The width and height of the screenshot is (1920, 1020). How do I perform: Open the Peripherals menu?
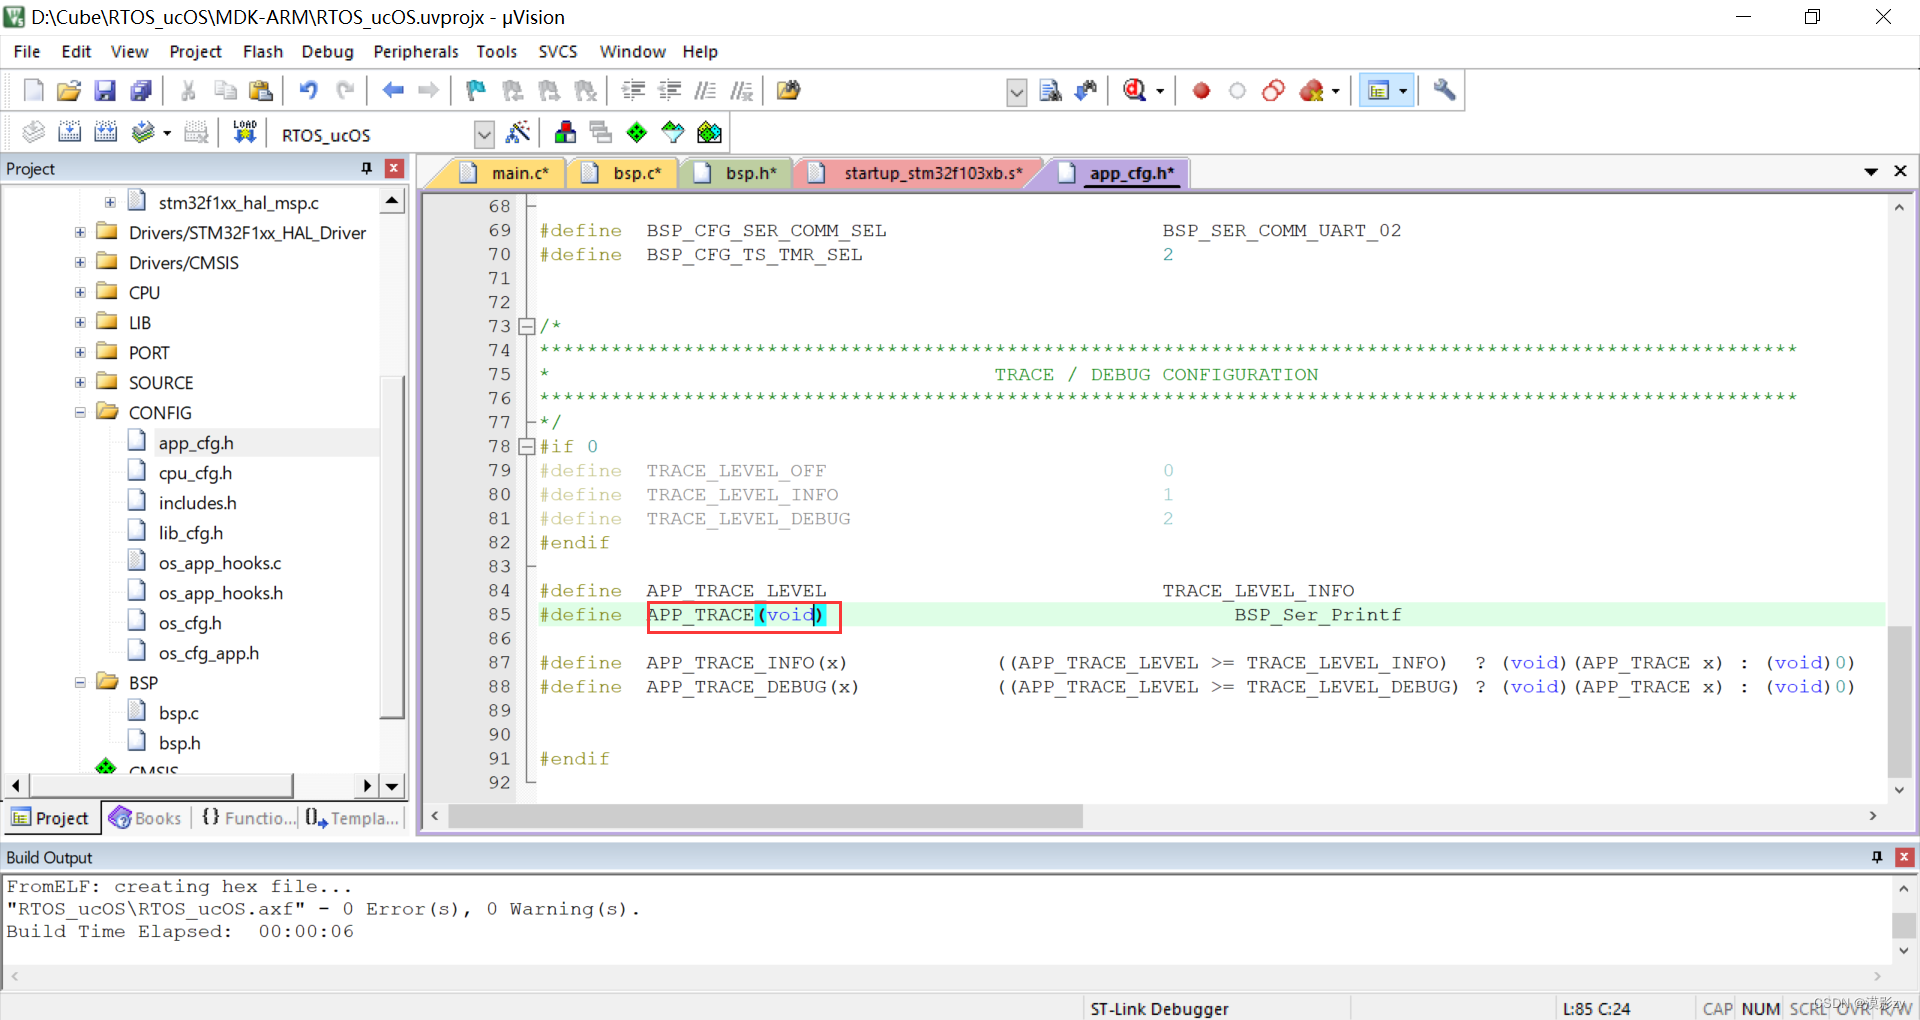415,52
